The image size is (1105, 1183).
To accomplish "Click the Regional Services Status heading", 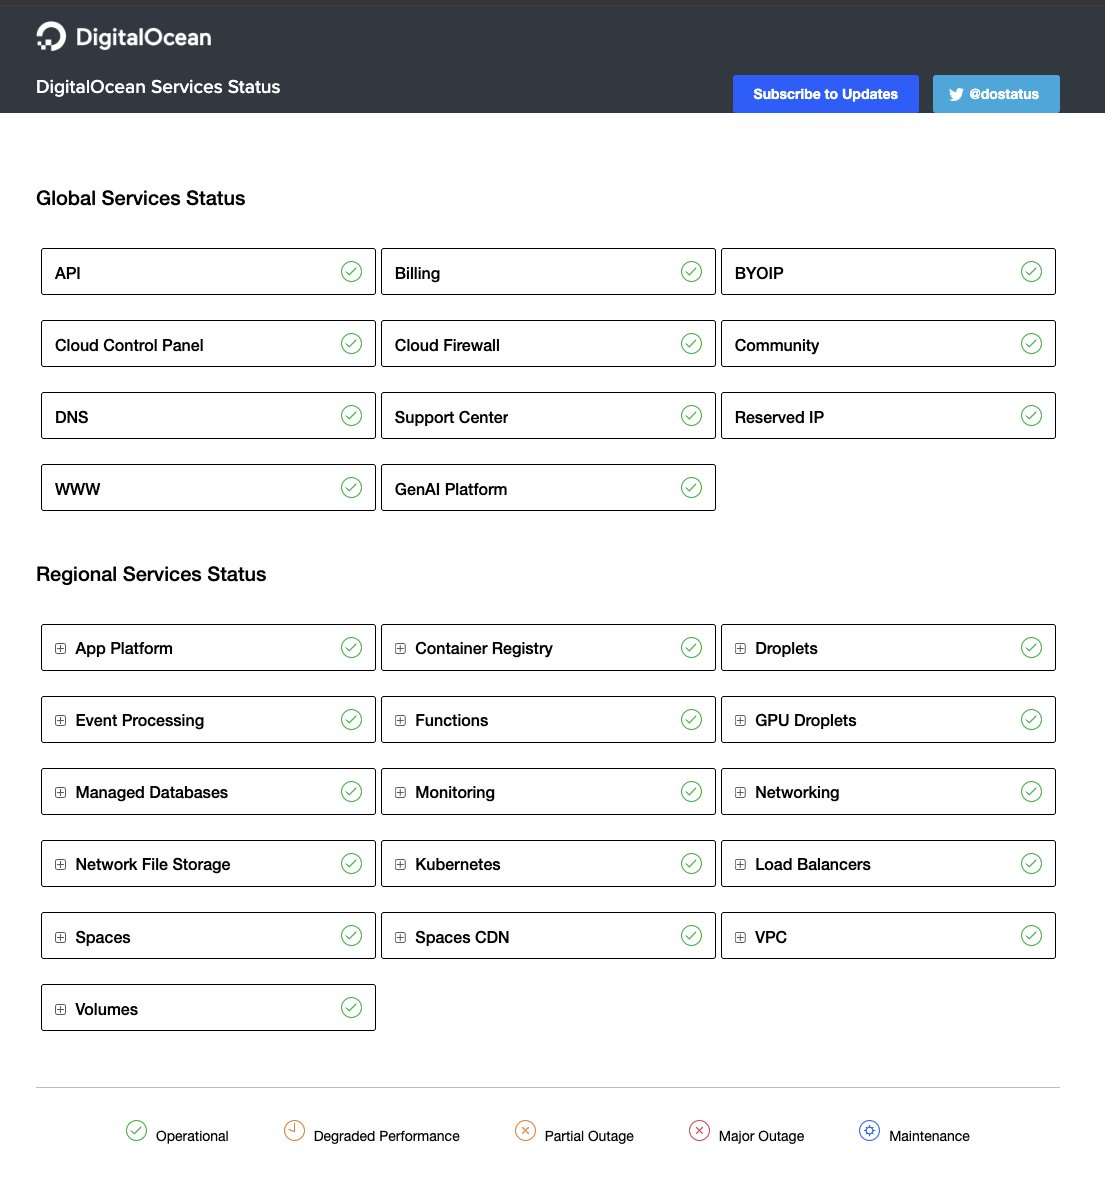I will click(151, 574).
